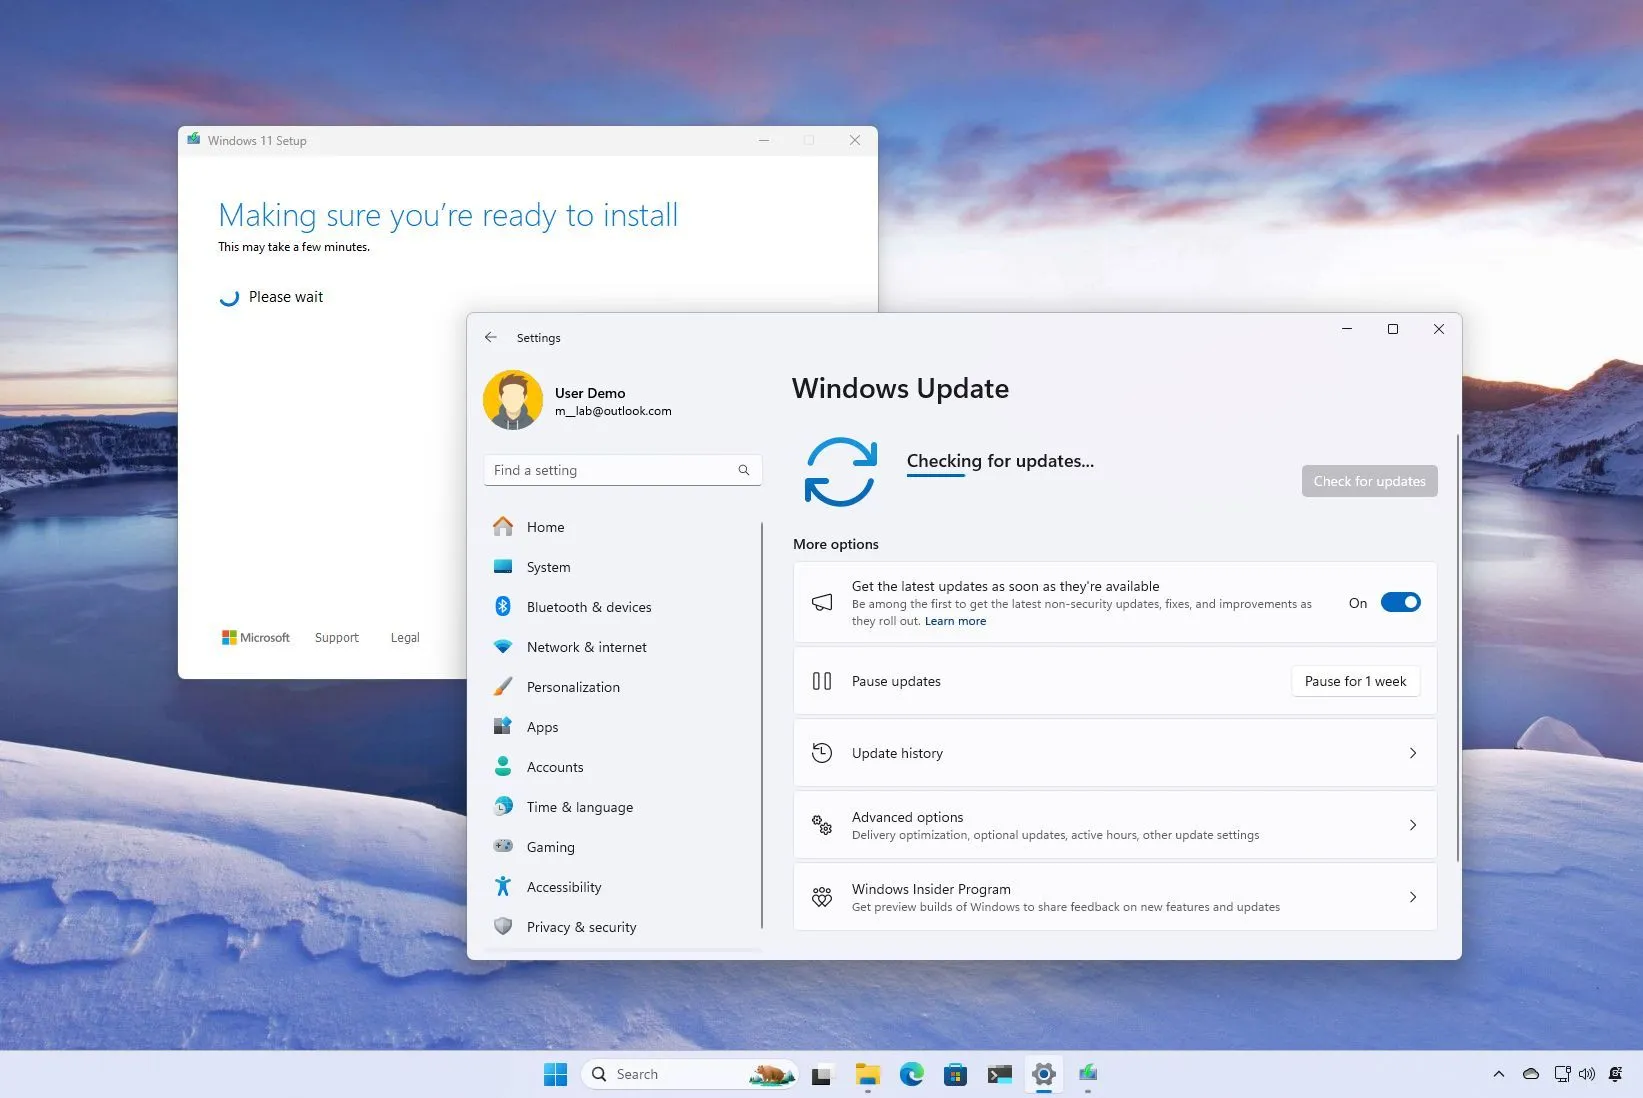Click the Update history clock icon
This screenshot has height=1098, width=1643.
(x=822, y=753)
